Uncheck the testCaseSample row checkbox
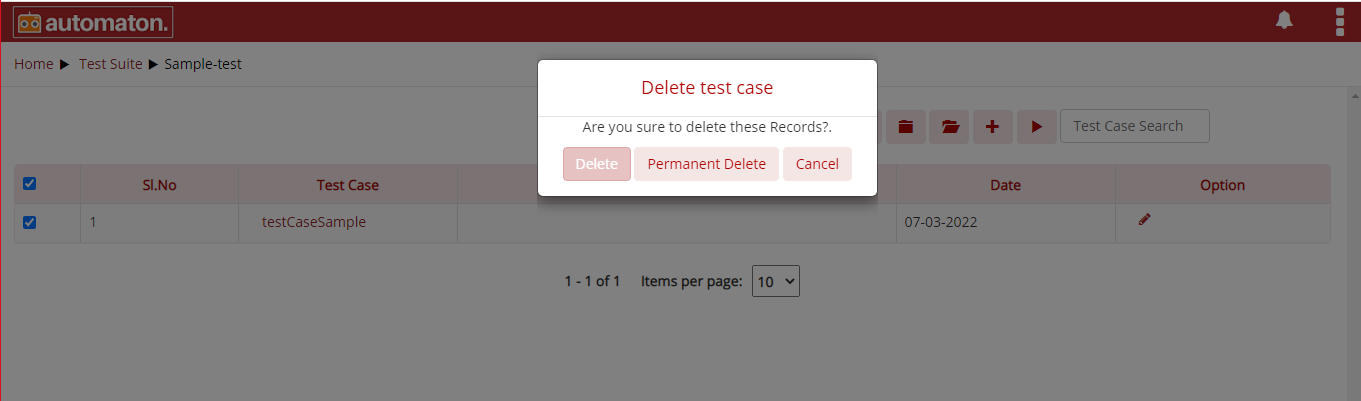 point(29,223)
